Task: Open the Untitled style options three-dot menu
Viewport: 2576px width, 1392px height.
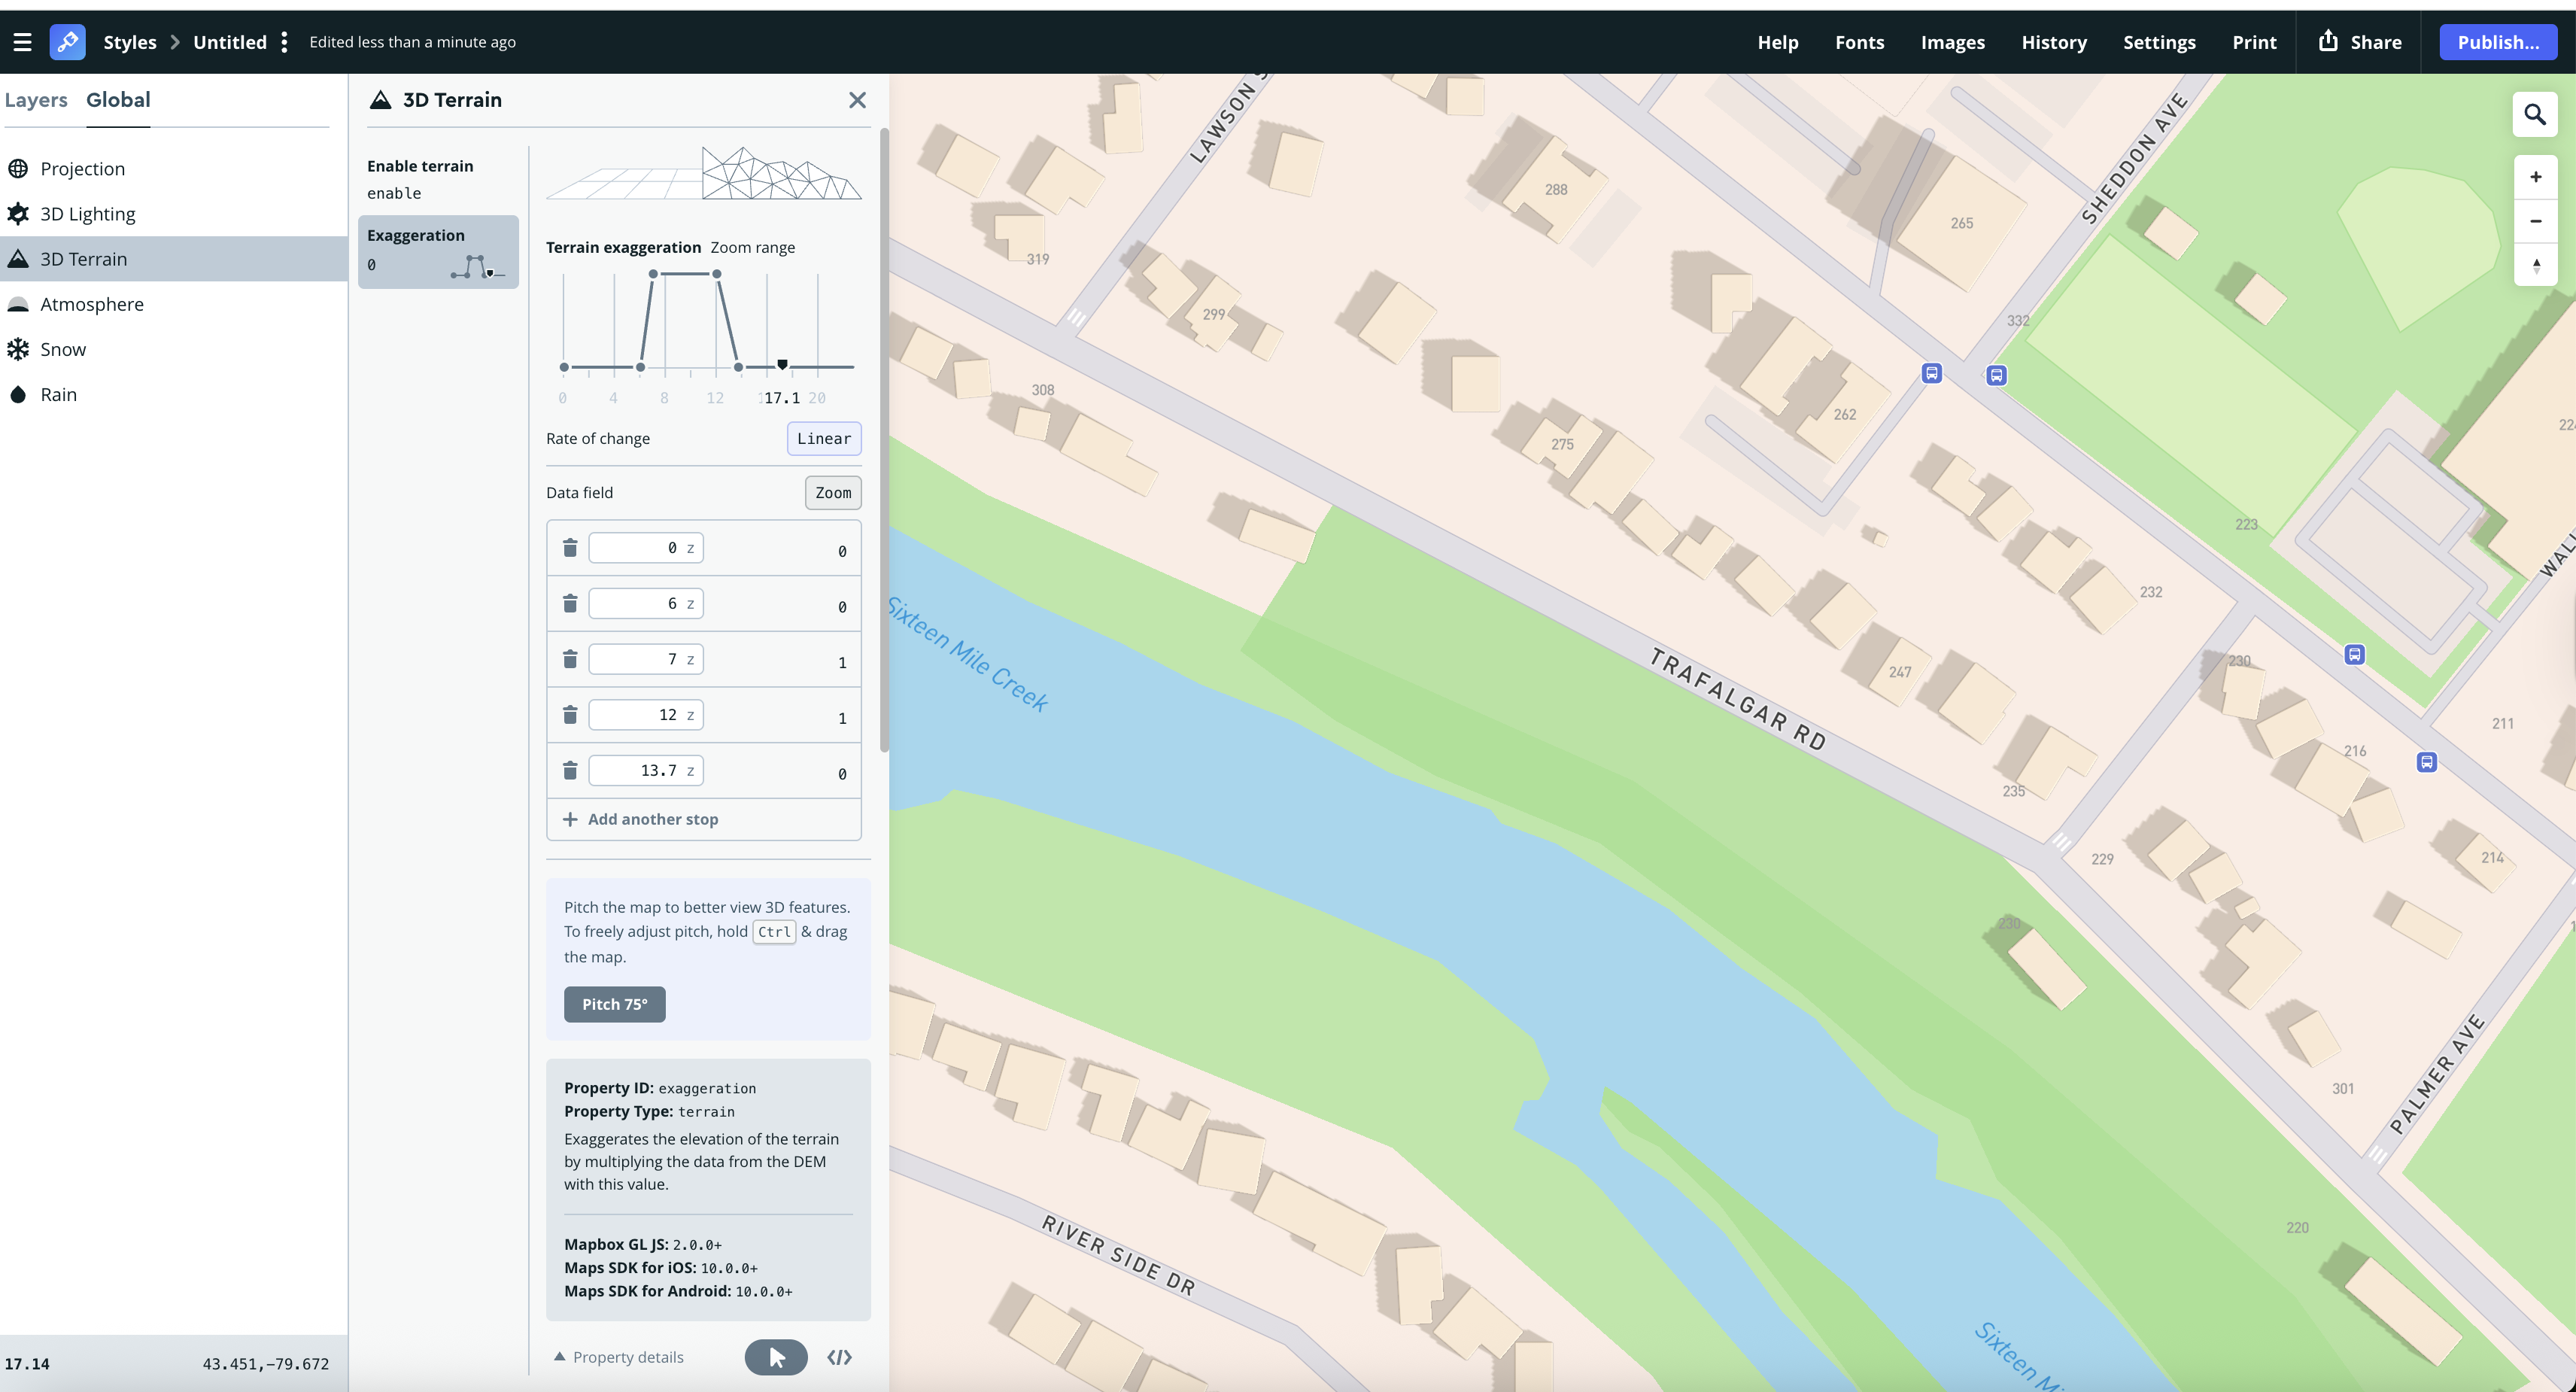Action: tap(285, 41)
